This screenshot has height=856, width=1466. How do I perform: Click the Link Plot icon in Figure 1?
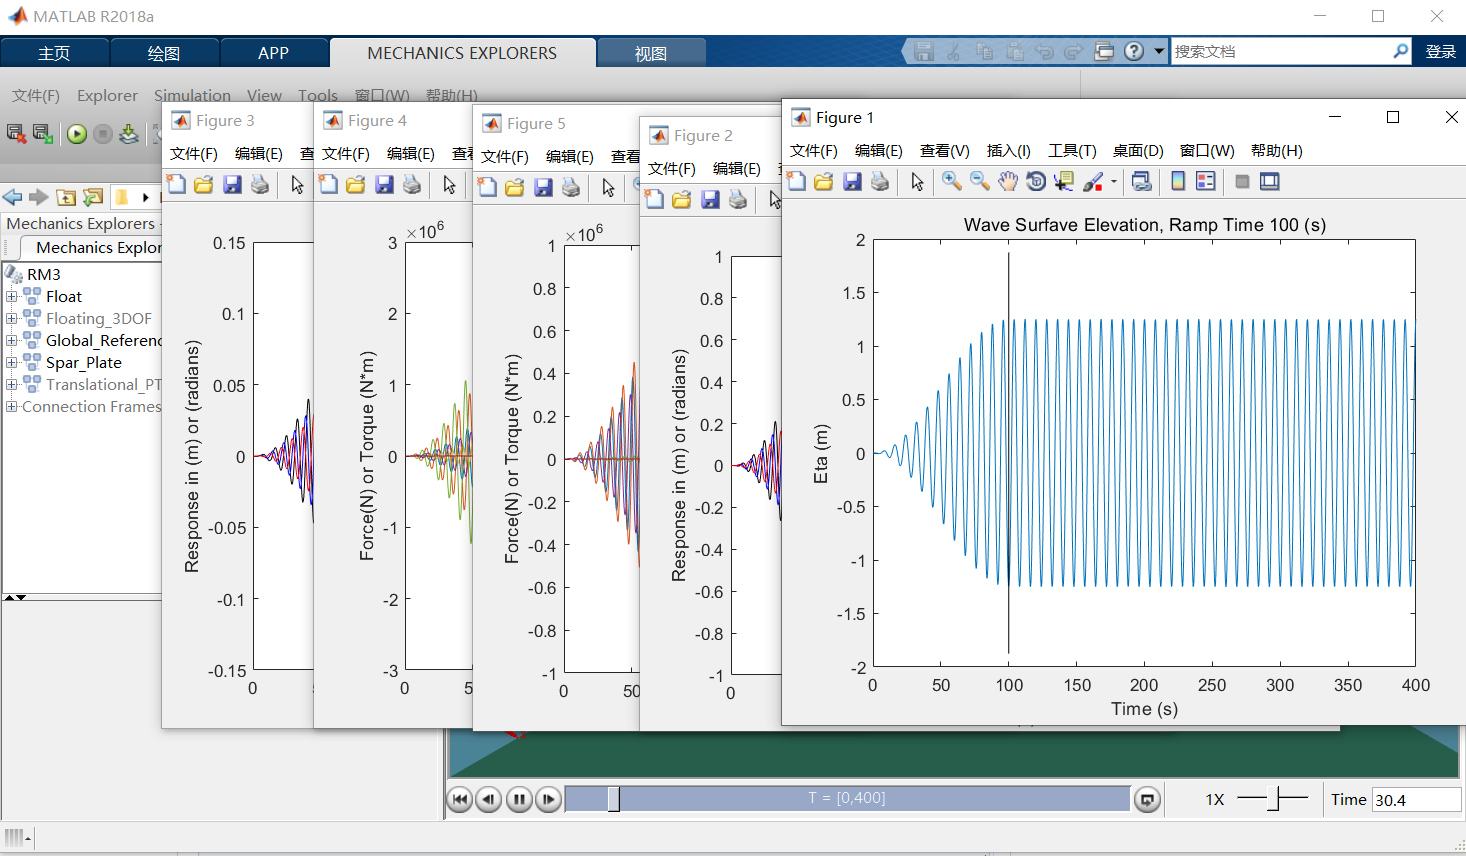(1141, 181)
